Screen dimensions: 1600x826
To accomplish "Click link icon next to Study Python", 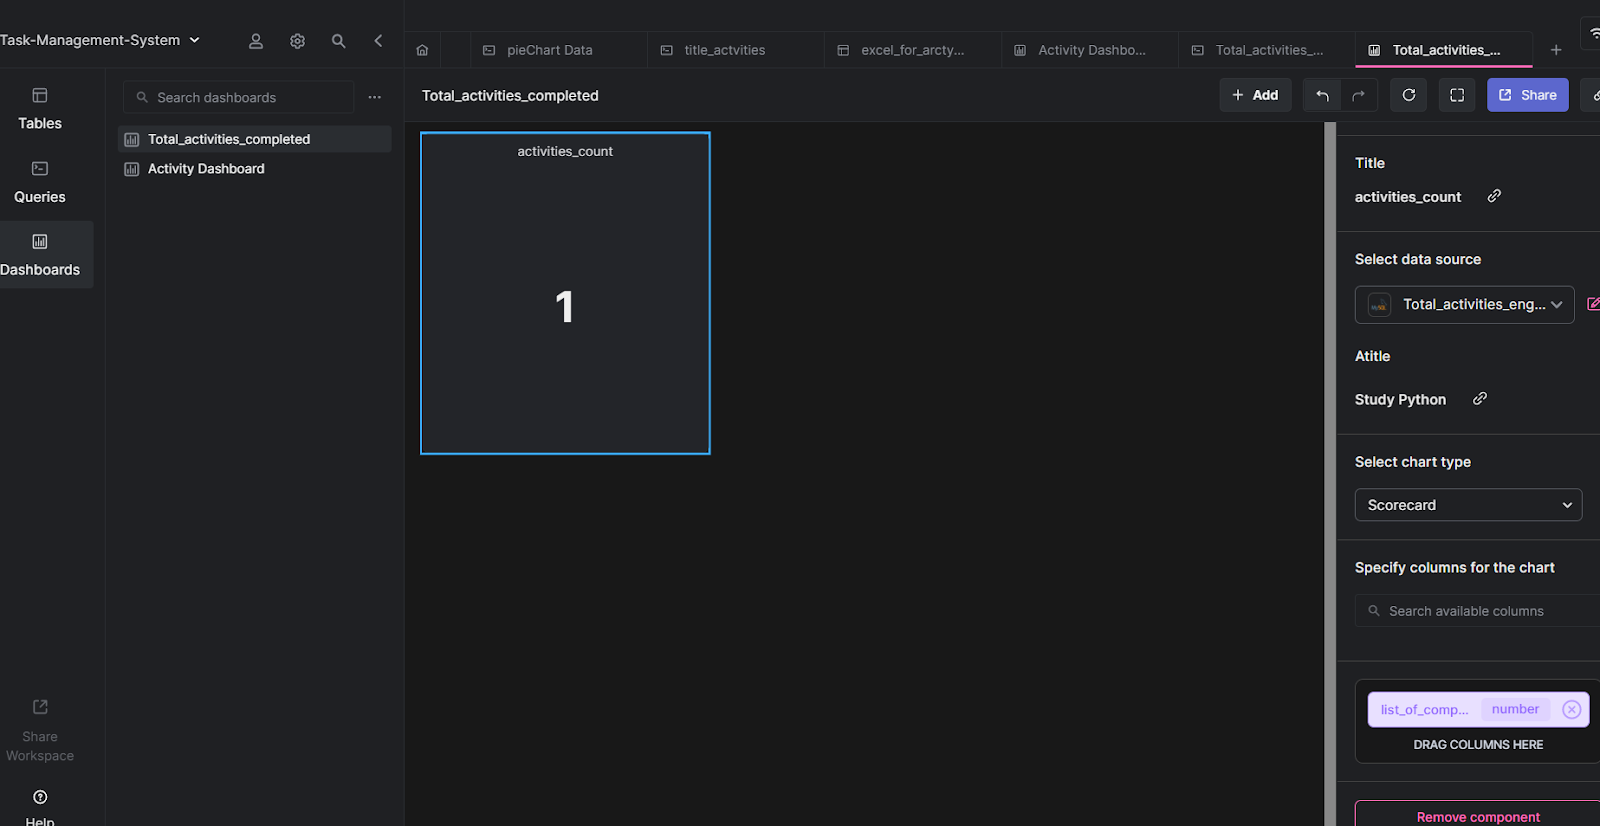I will (1480, 398).
